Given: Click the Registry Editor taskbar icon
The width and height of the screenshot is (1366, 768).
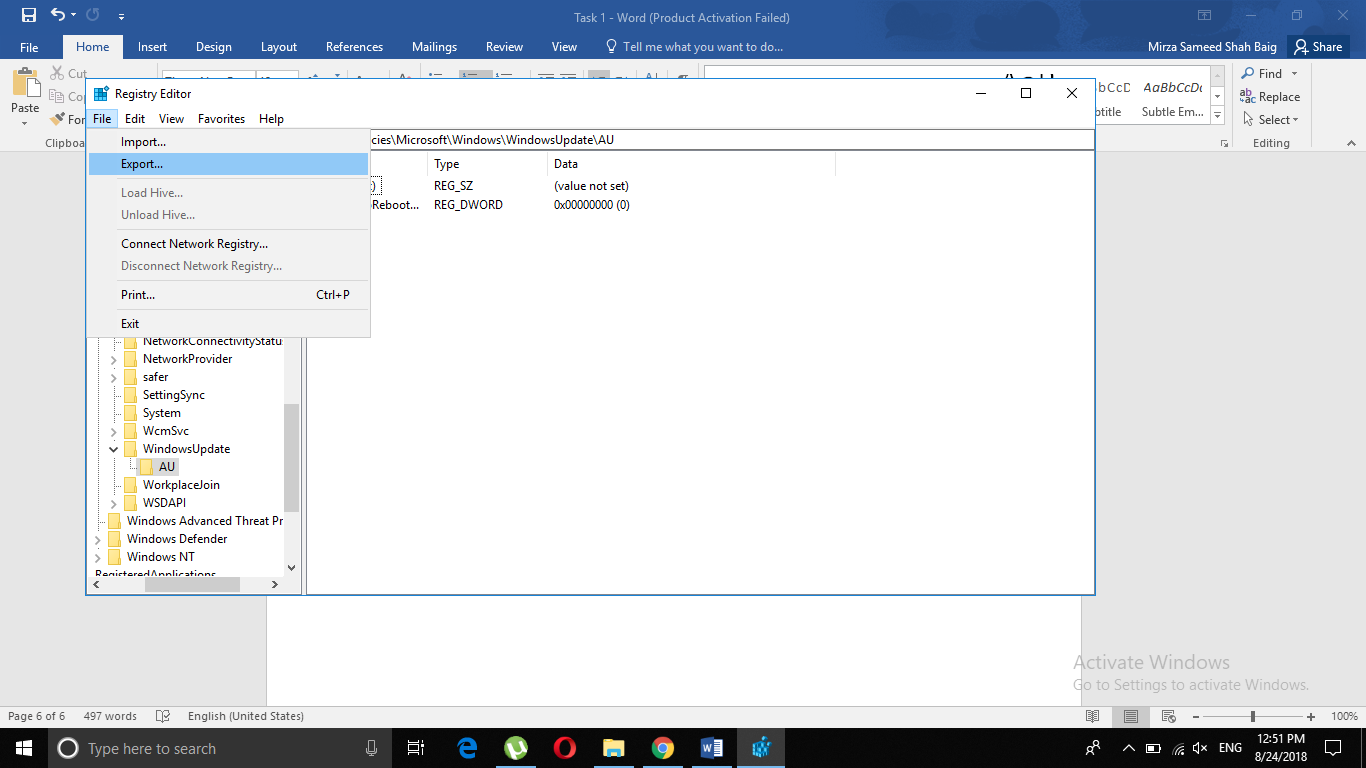Looking at the screenshot, I should pyautogui.click(x=761, y=748).
